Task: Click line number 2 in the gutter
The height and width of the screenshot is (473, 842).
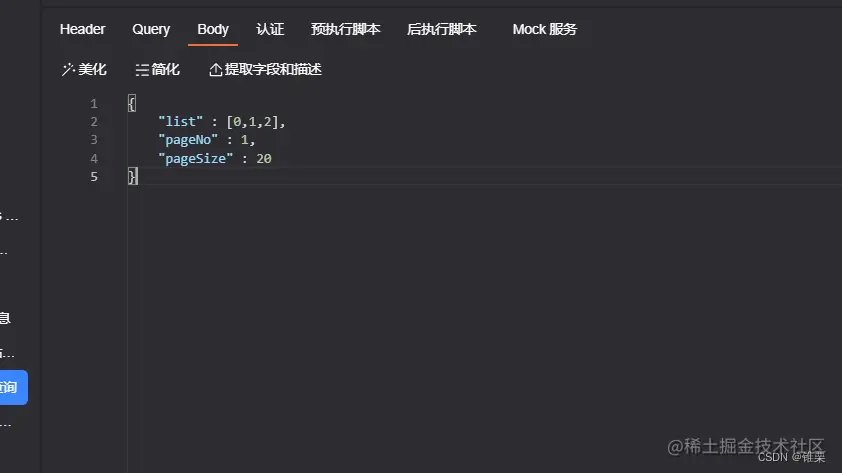Action: pos(94,121)
